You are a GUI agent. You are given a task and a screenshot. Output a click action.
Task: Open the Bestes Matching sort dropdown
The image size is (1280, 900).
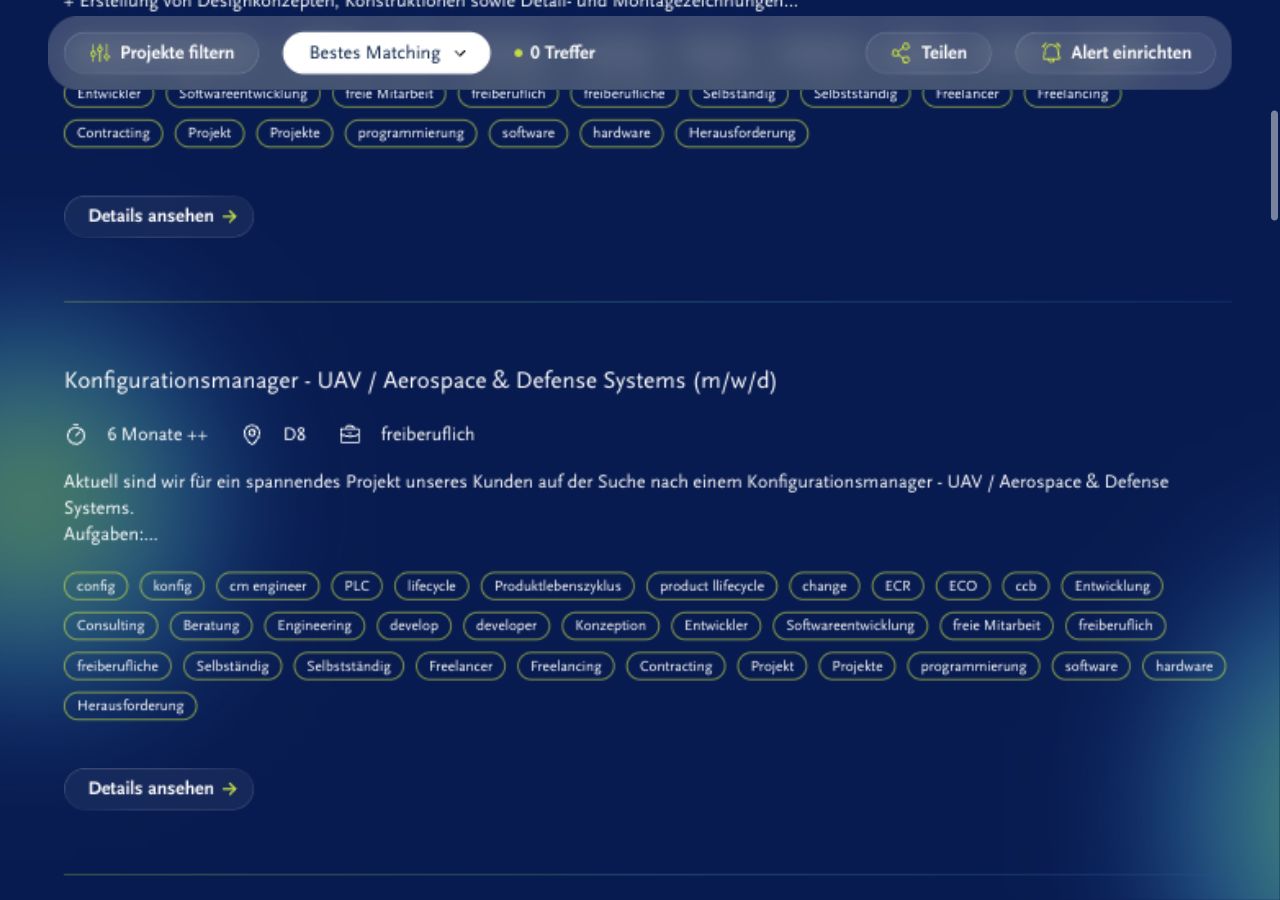387,53
